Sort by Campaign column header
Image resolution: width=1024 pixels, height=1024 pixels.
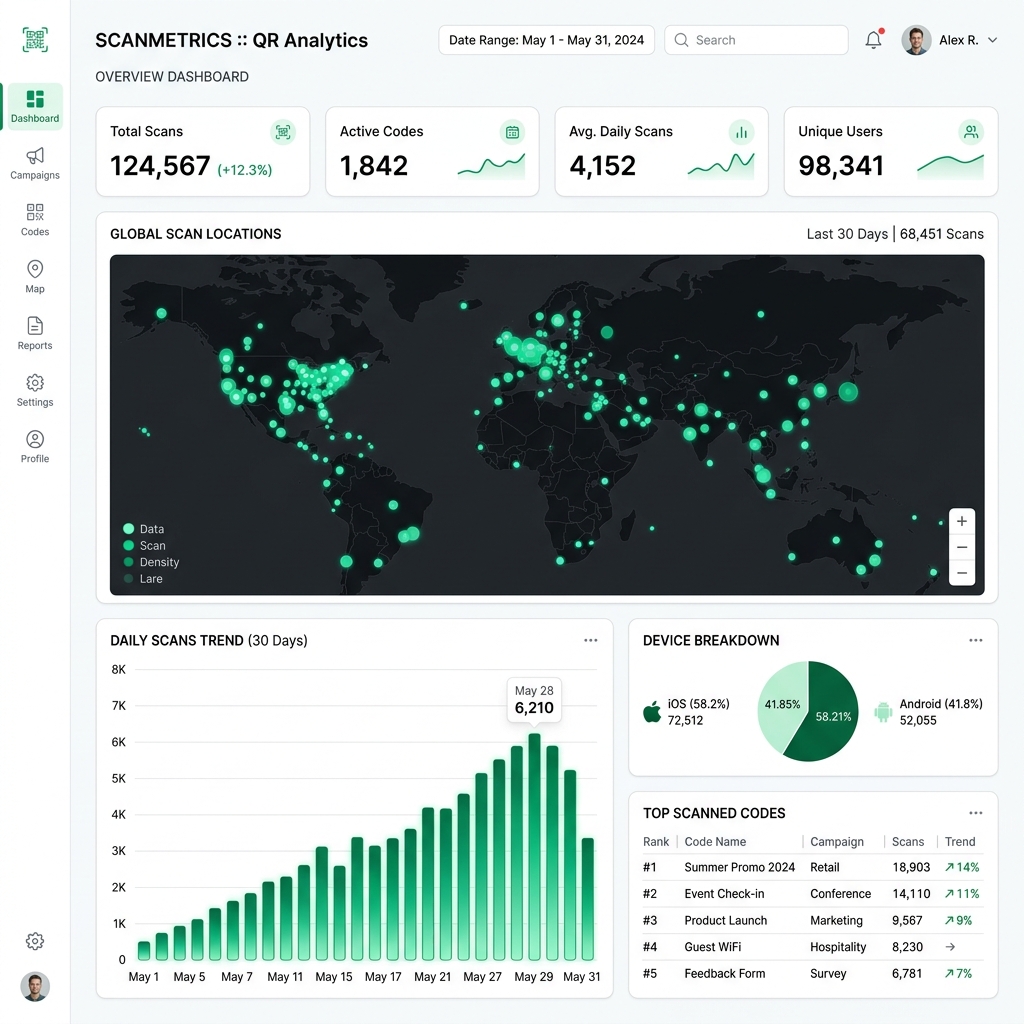pos(837,842)
